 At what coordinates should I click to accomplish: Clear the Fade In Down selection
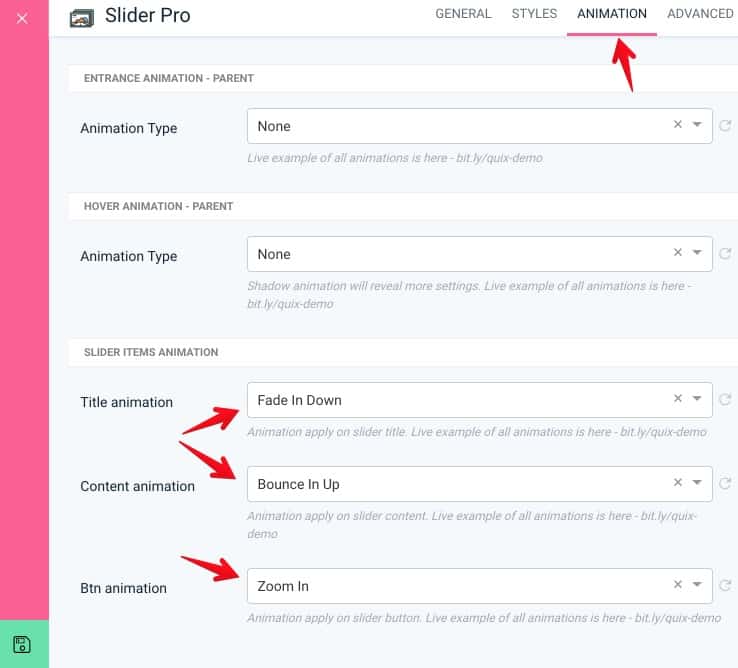click(x=678, y=398)
